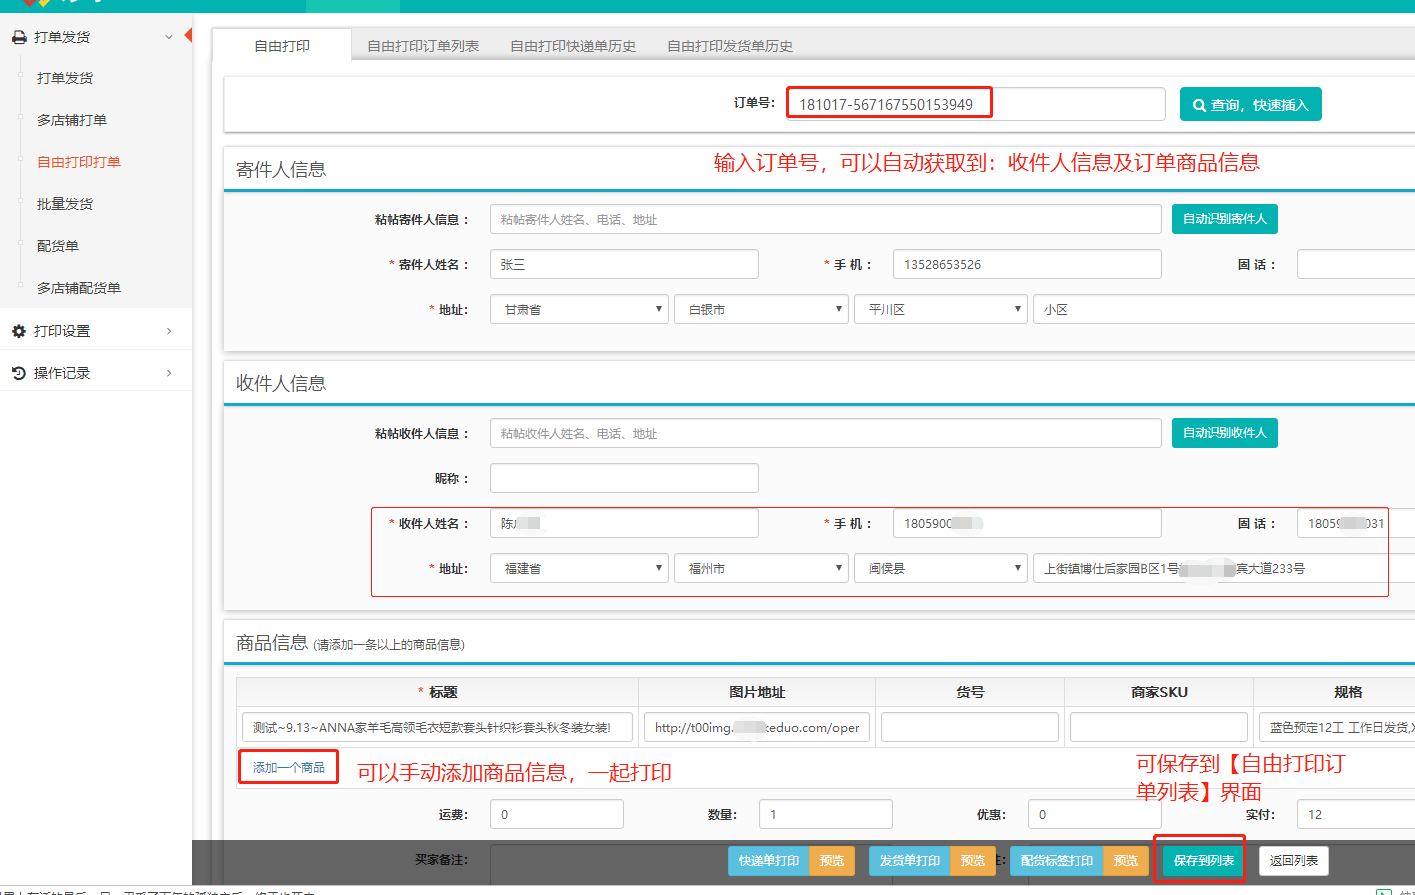Click the 货号 input field
Viewport: 1415px width, 895px height.
pyautogui.click(x=970, y=727)
